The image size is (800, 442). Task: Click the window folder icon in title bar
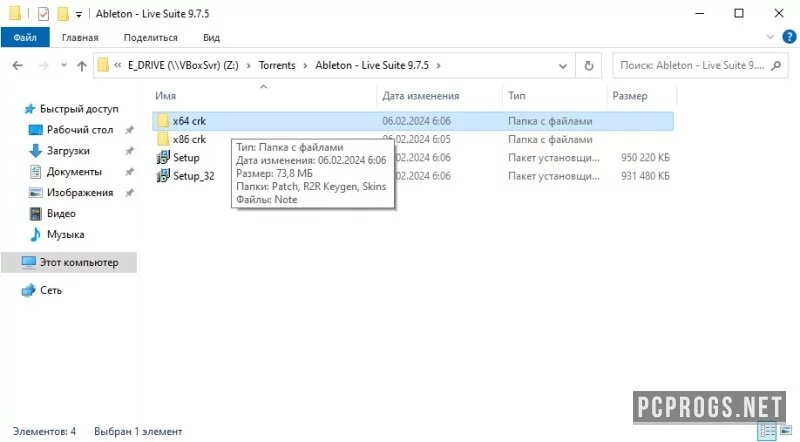click(15, 14)
